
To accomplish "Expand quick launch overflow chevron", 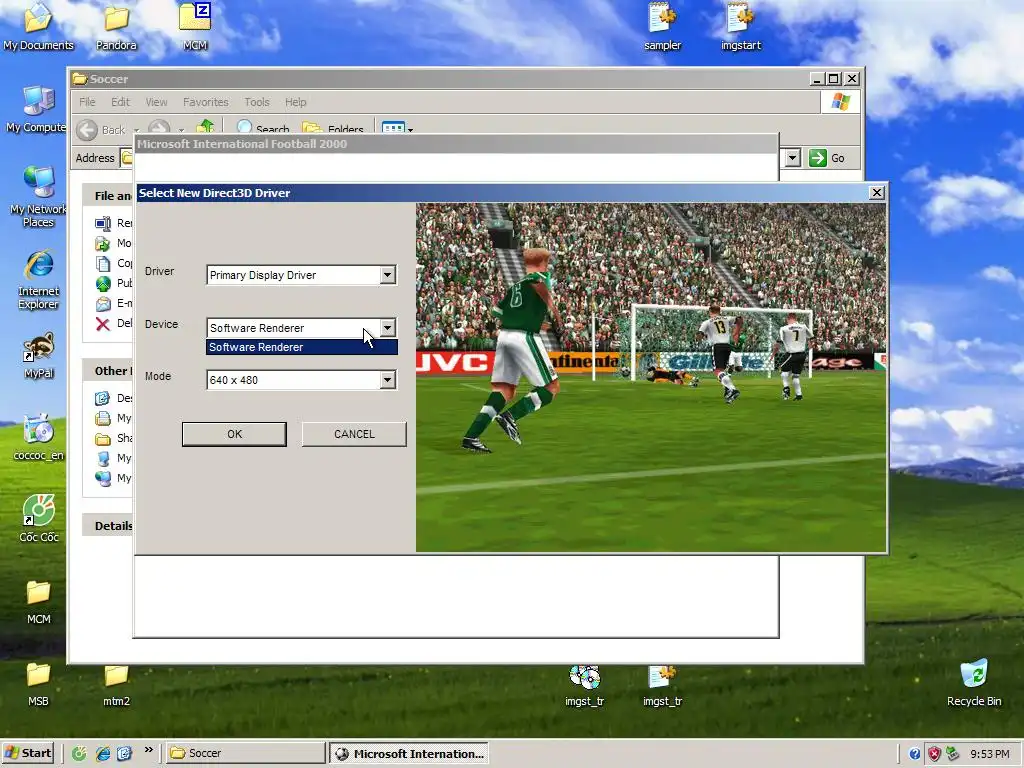I will coord(148,750).
